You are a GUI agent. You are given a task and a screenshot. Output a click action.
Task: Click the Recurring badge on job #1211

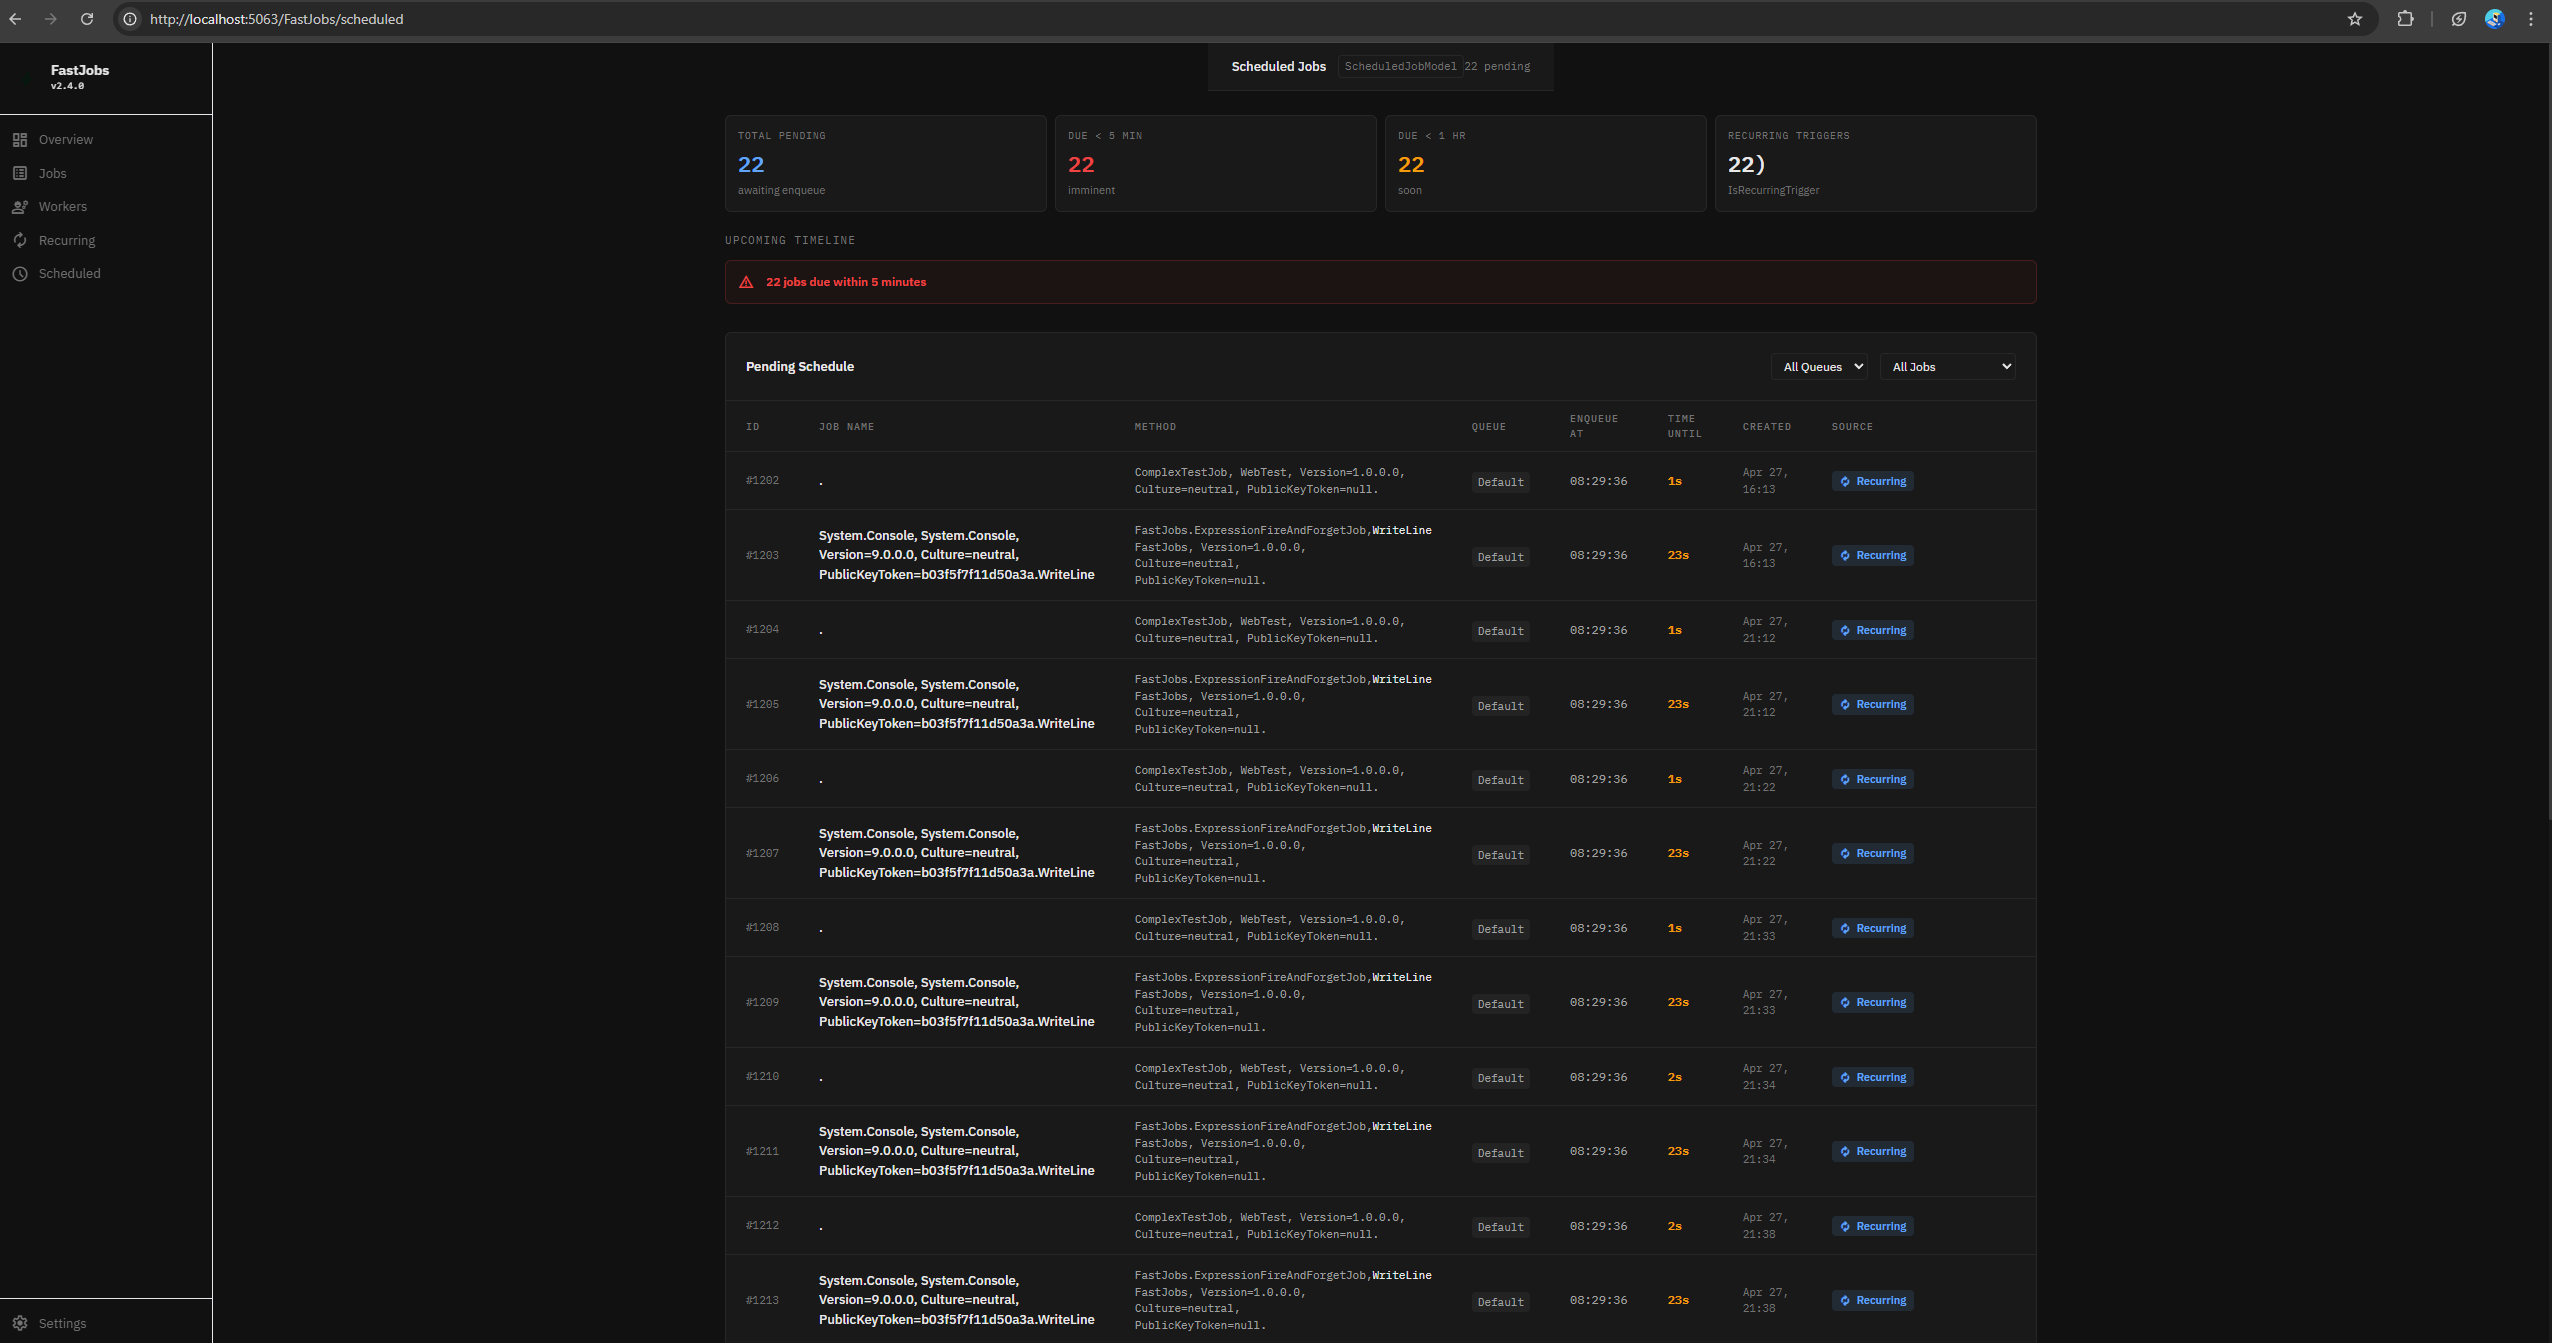pos(1872,1151)
